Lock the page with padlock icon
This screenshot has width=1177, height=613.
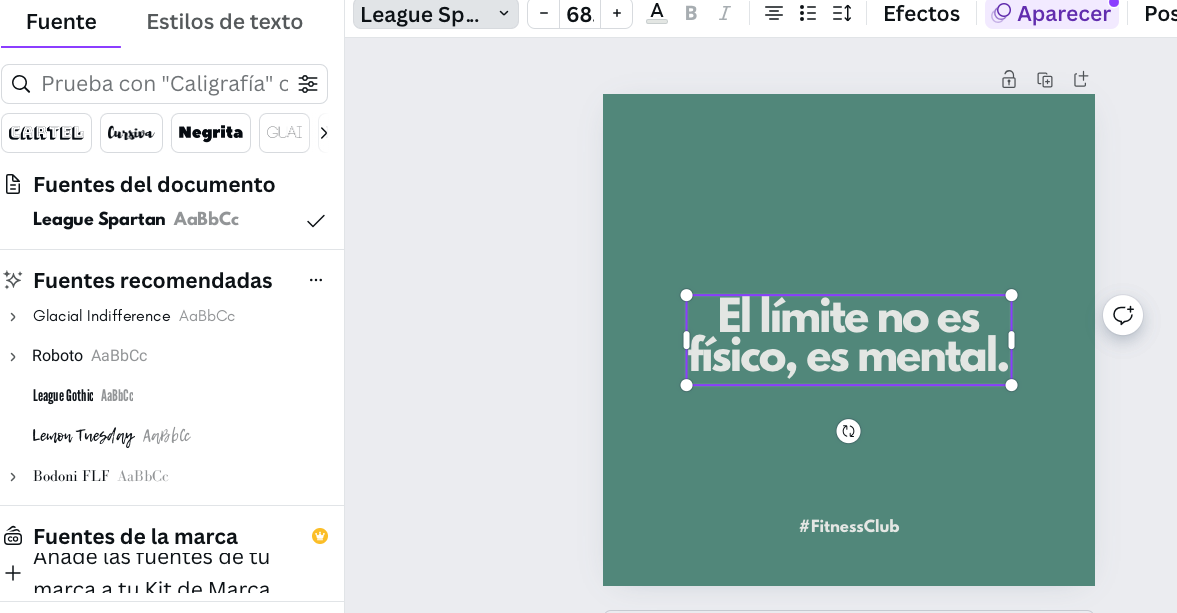pyautogui.click(x=1009, y=80)
